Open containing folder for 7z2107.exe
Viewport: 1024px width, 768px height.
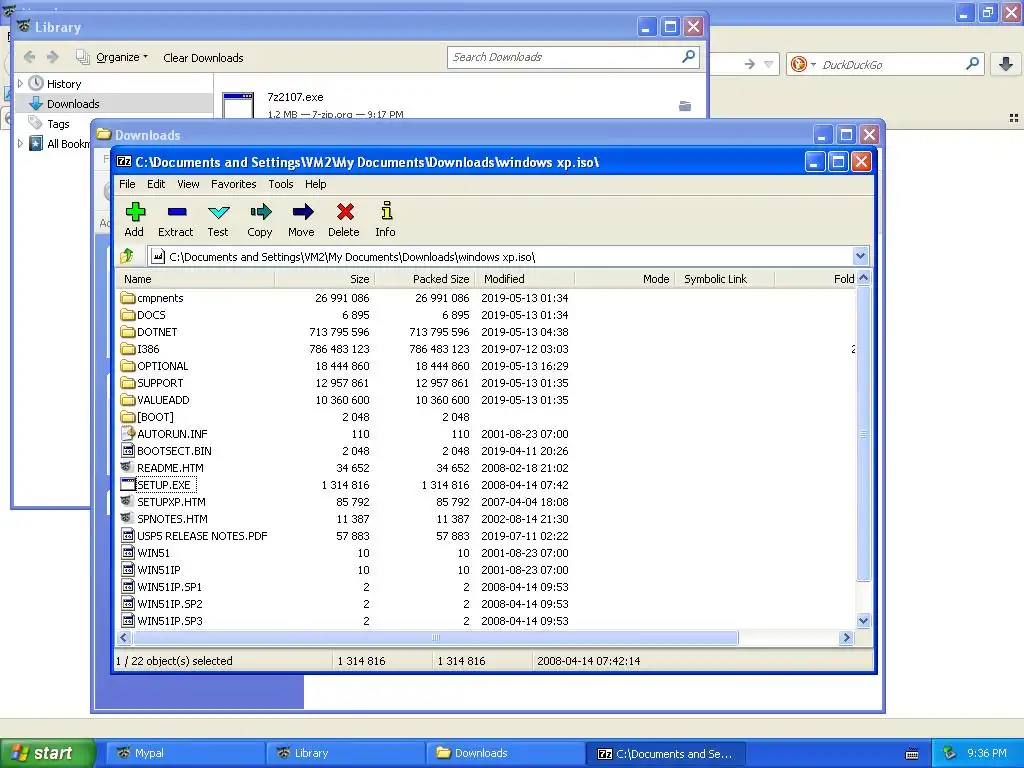point(684,106)
